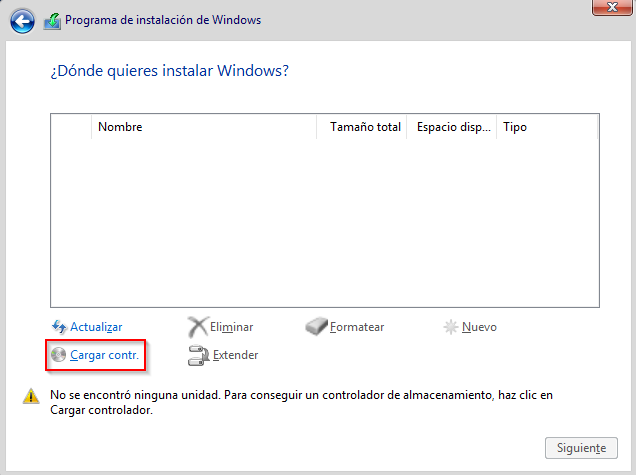The width and height of the screenshot is (636, 475).
Task: Sort by the Tamaño total column header
Action: coord(365,127)
